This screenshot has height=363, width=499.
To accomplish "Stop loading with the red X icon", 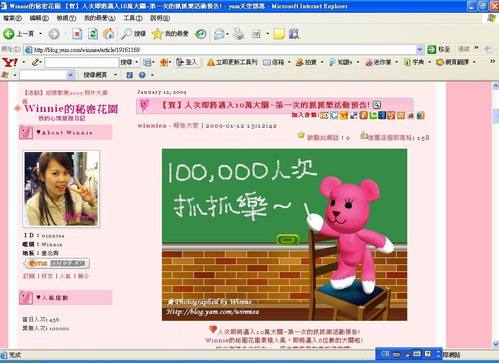I will [77, 34].
